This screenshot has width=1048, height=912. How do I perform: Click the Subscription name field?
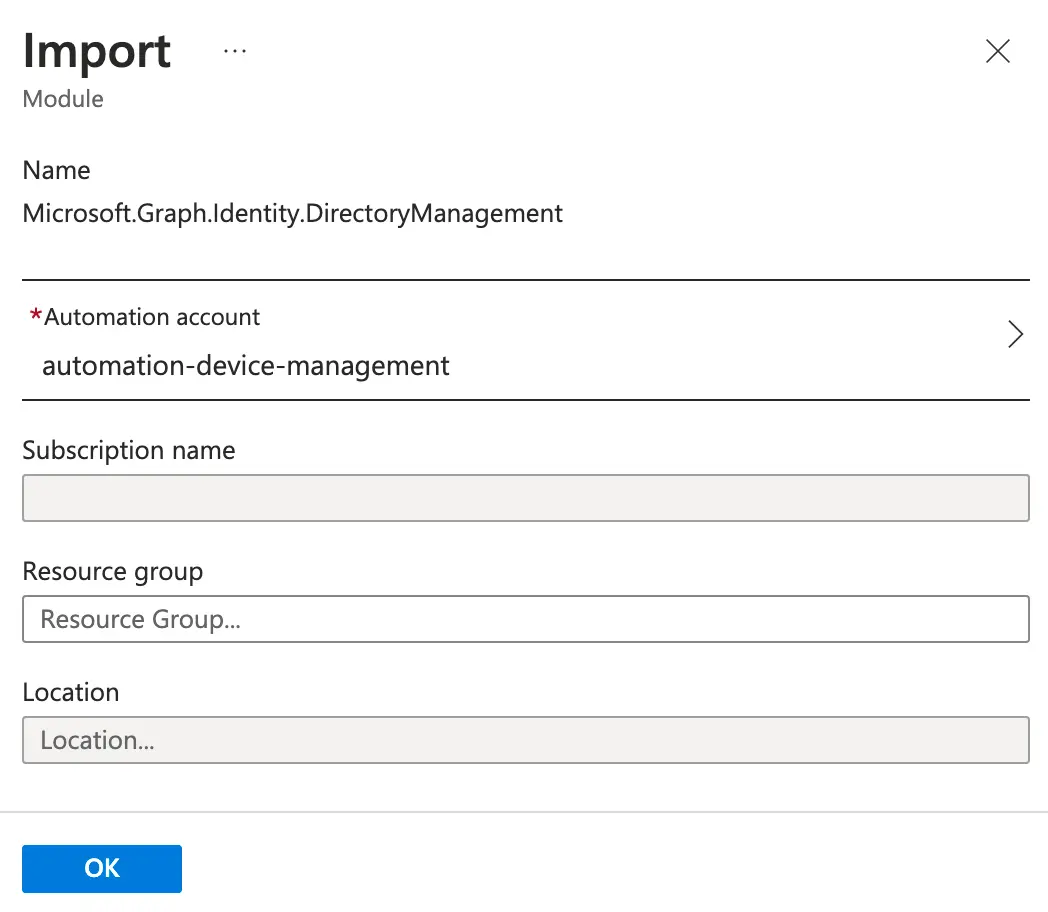click(525, 498)
